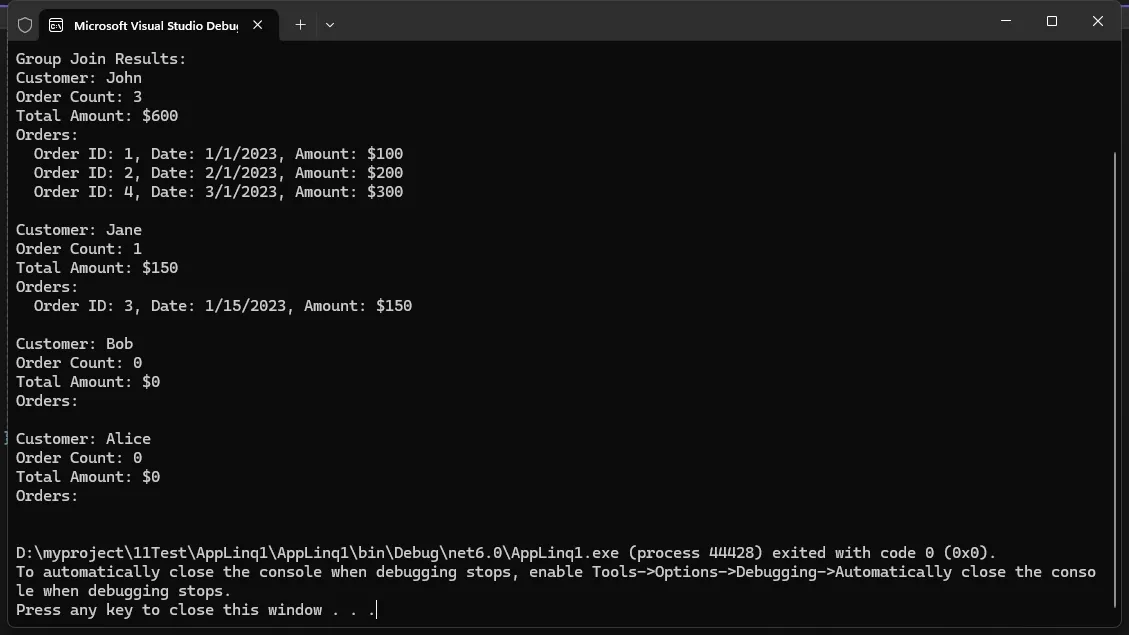Viewport: 1129px width, 635px height.
Task: Click the 'Customer: Jane' text
Action: [79, 230]
